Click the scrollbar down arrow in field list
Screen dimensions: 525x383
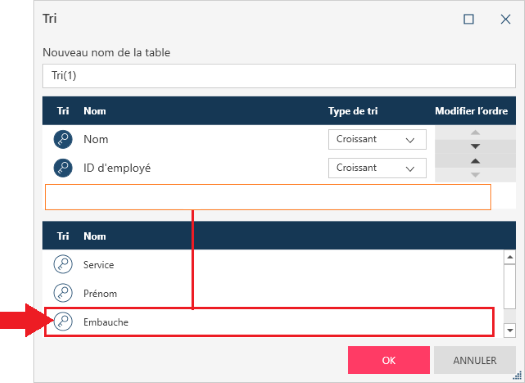click(x=510, y=330)
